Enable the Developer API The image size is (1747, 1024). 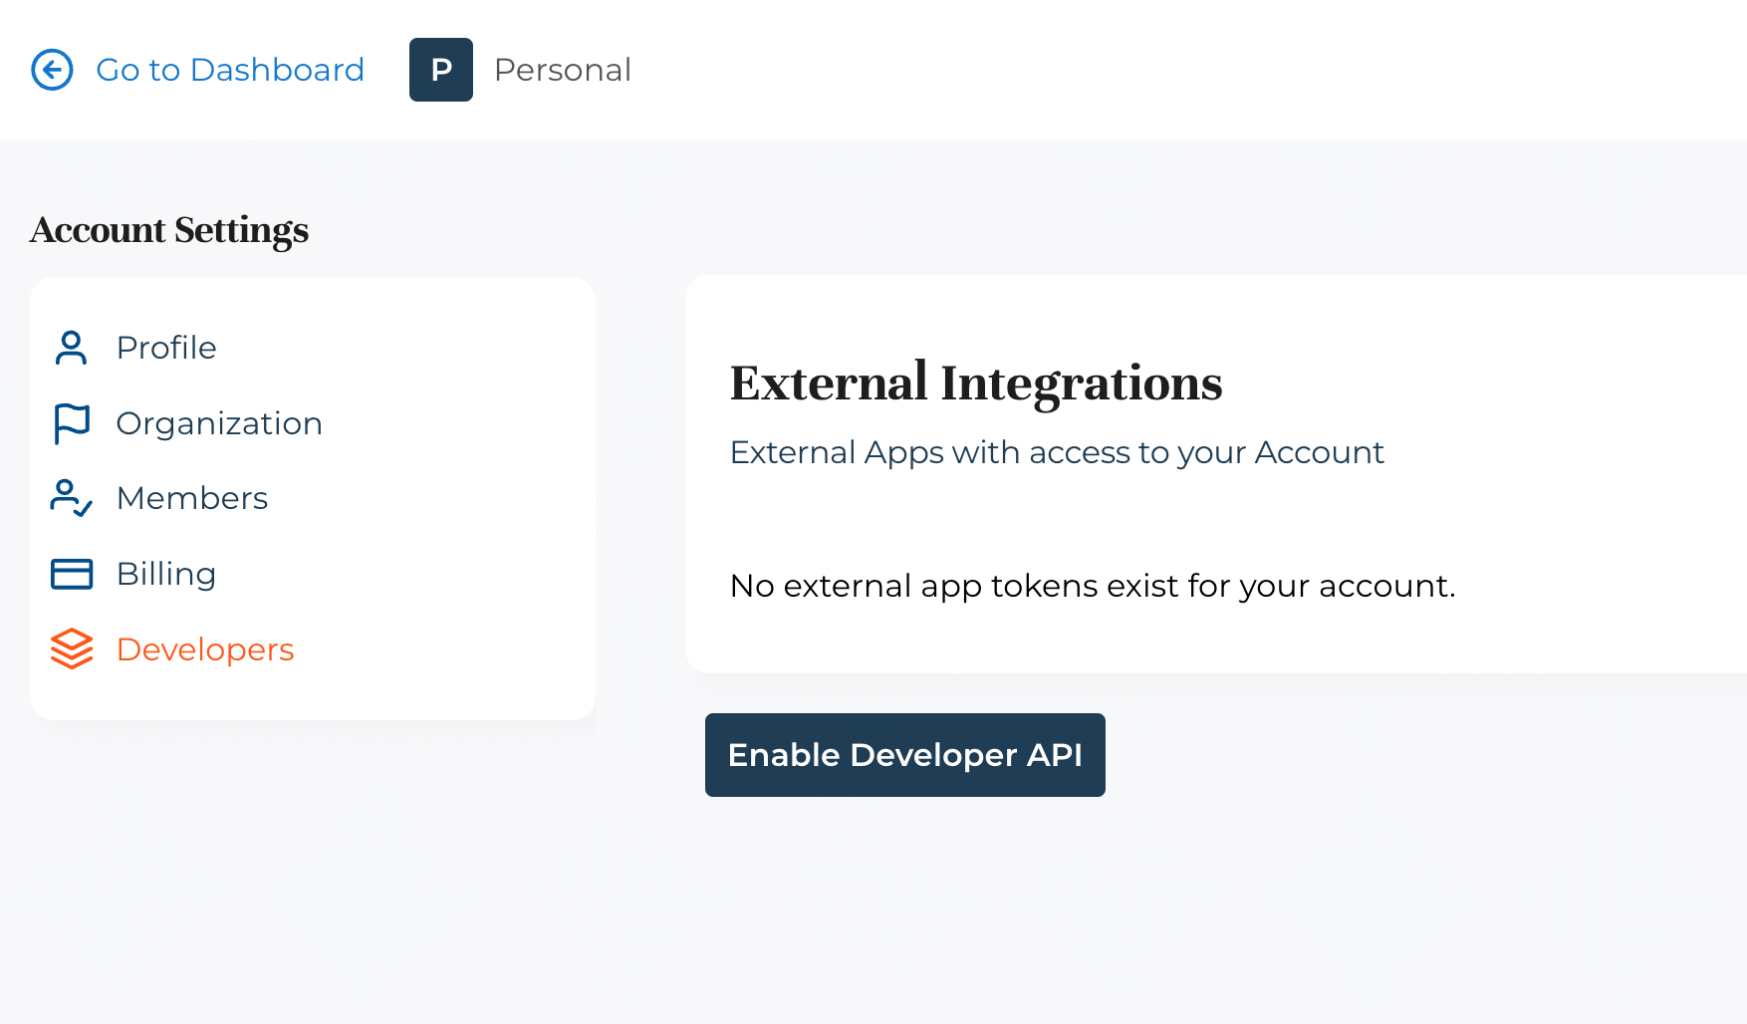[x=905, y=755]
